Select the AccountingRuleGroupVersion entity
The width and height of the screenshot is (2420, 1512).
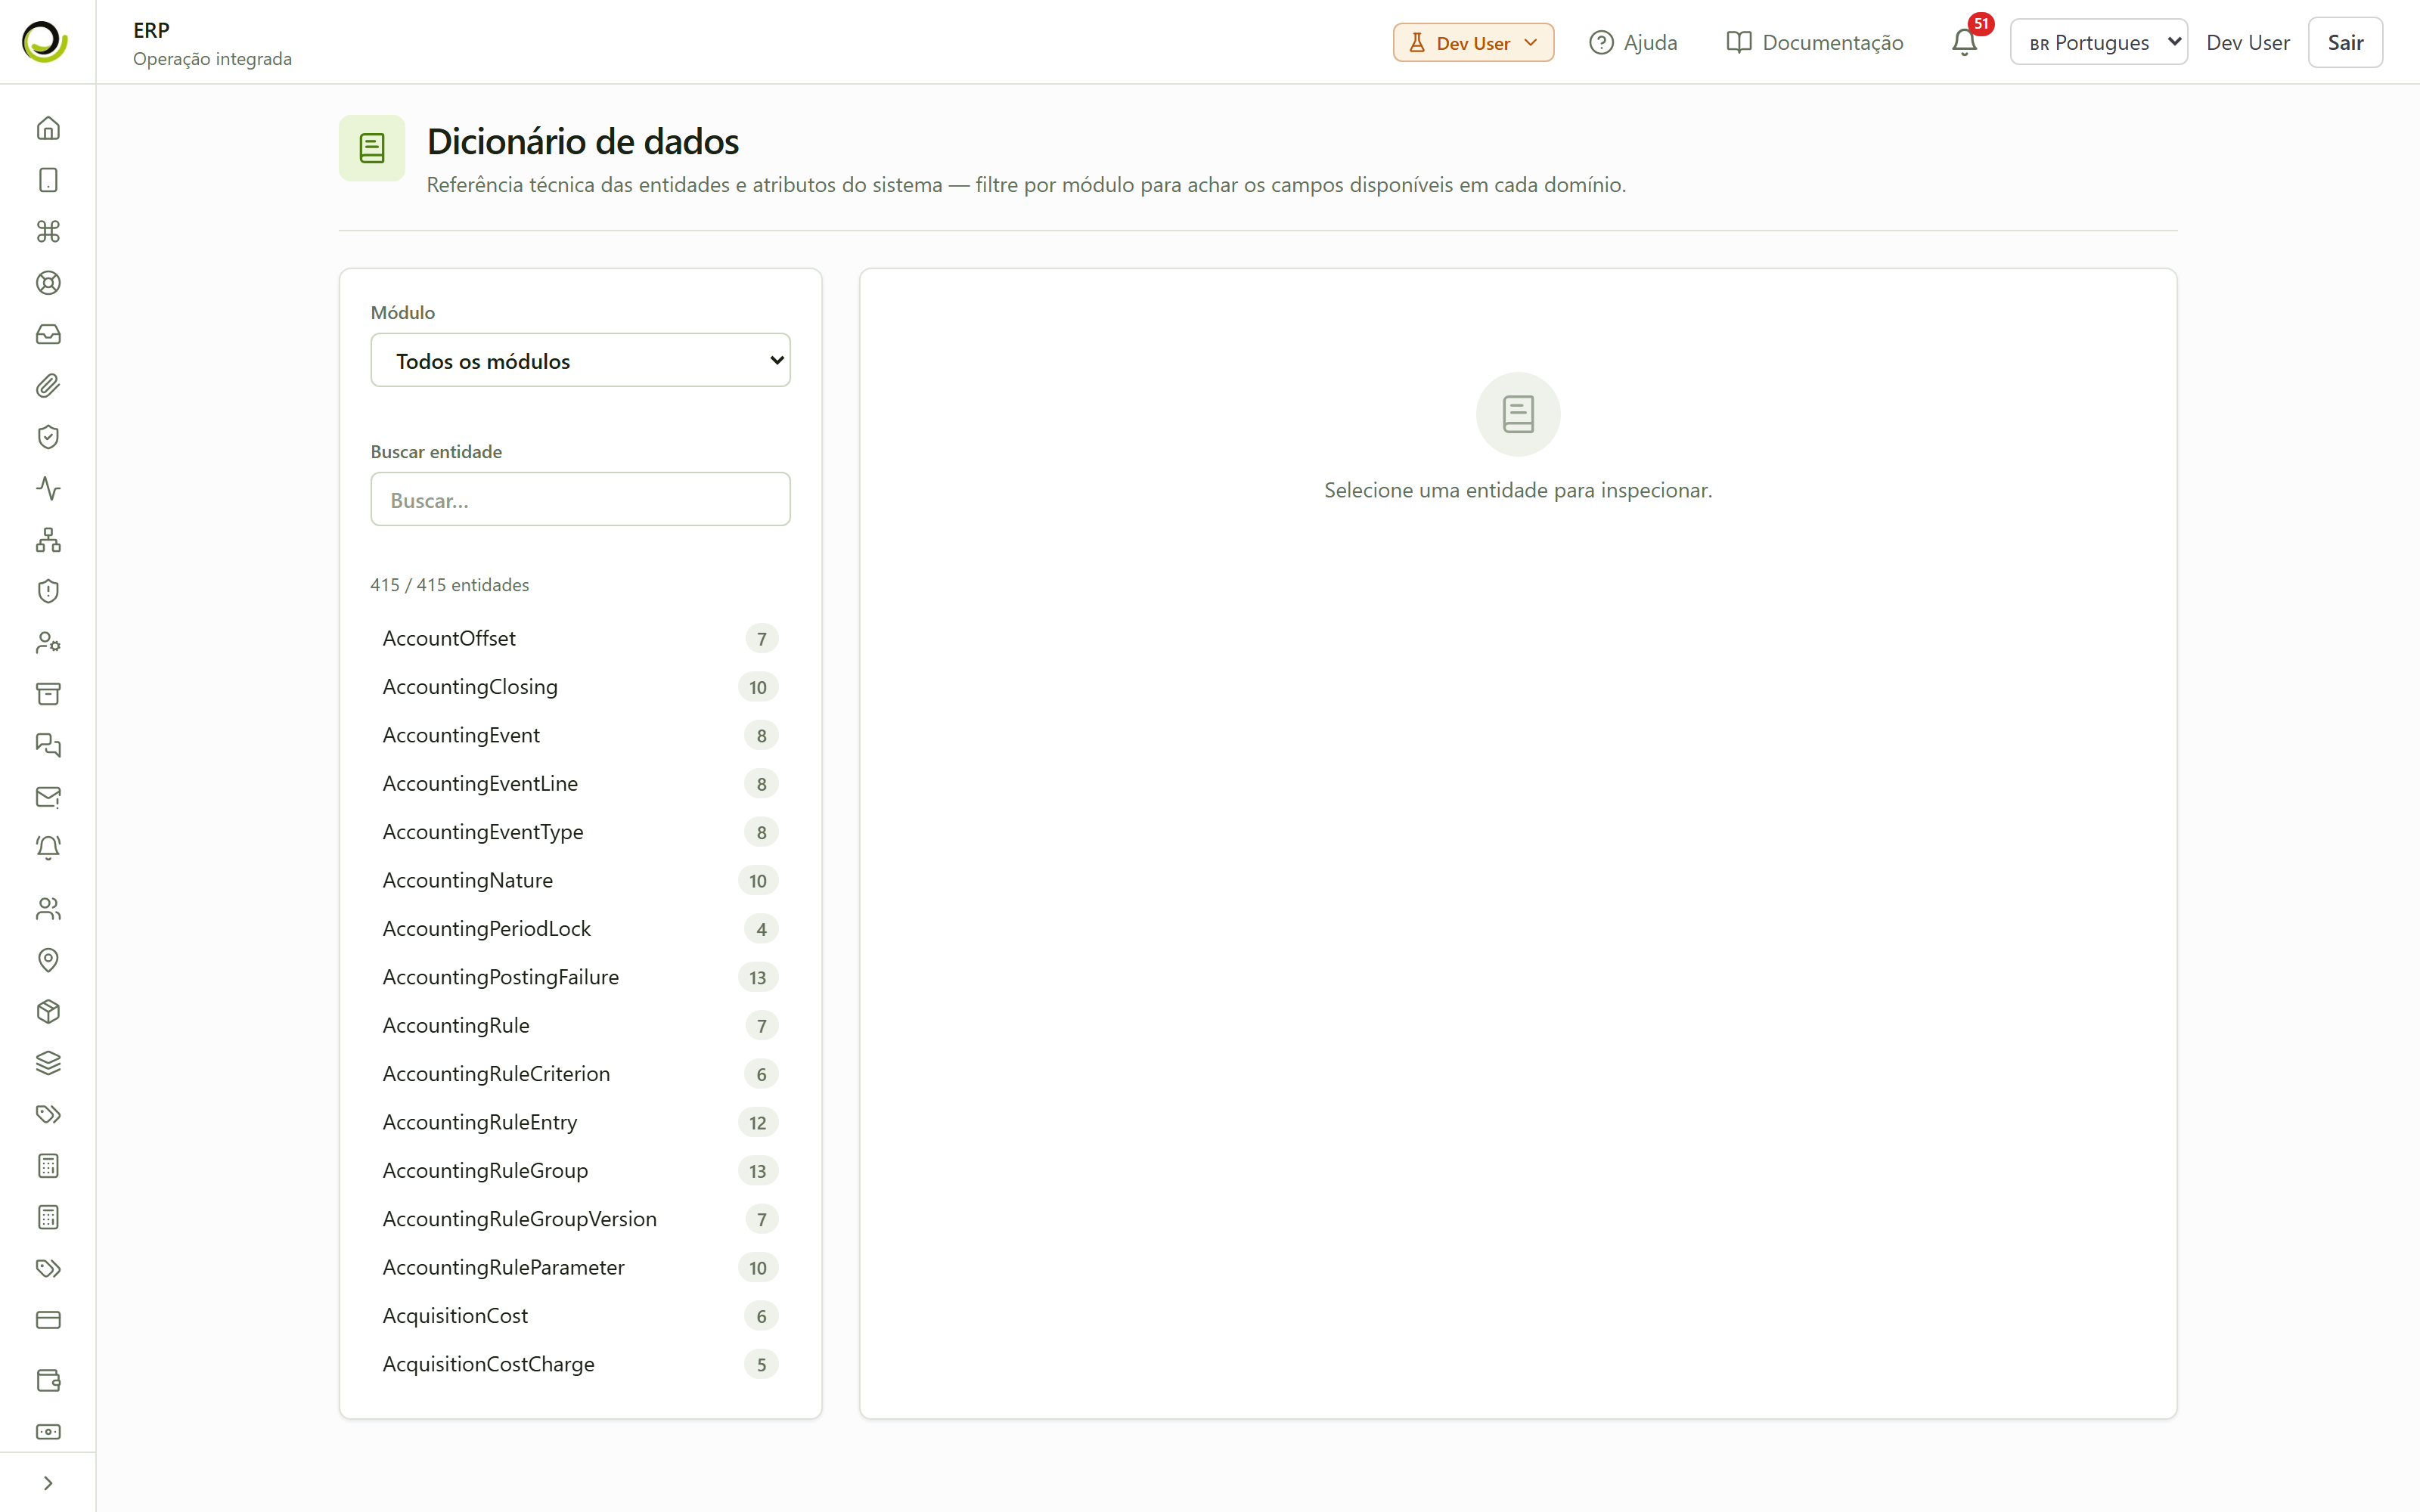click(x=580, y=1219)
